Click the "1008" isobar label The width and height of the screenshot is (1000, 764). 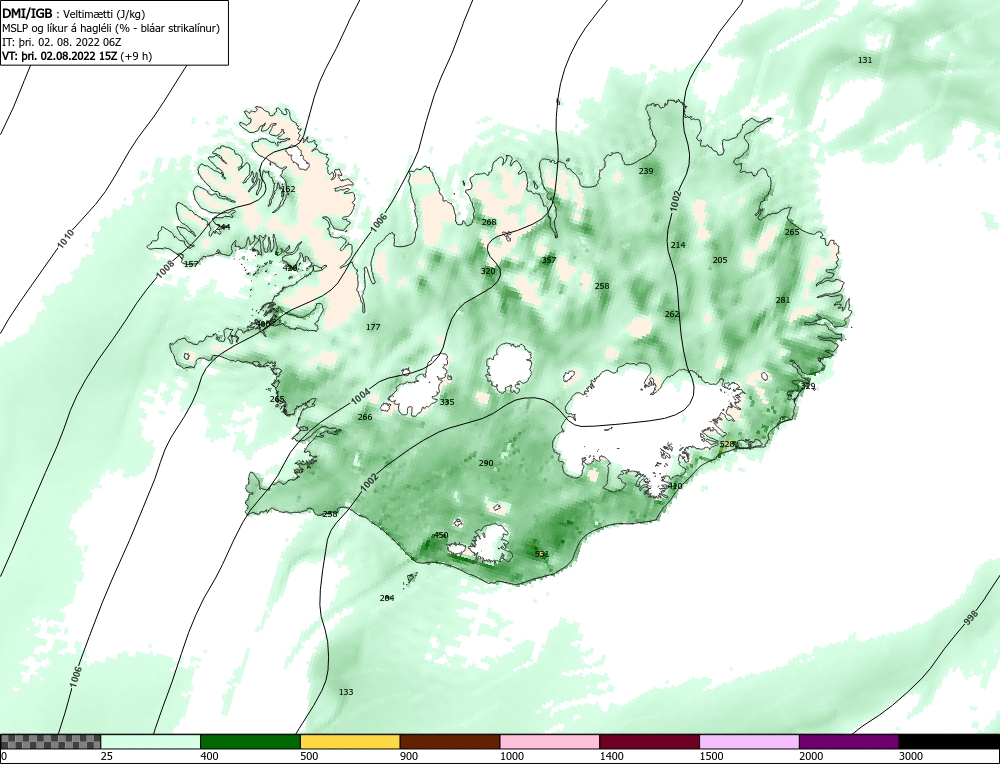[166, 269]
